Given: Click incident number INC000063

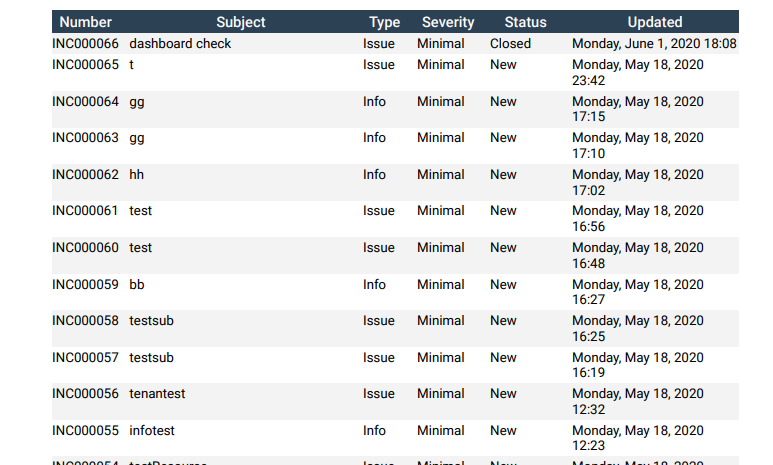Looking at the screenshot, I should click(x=85, y=138).
